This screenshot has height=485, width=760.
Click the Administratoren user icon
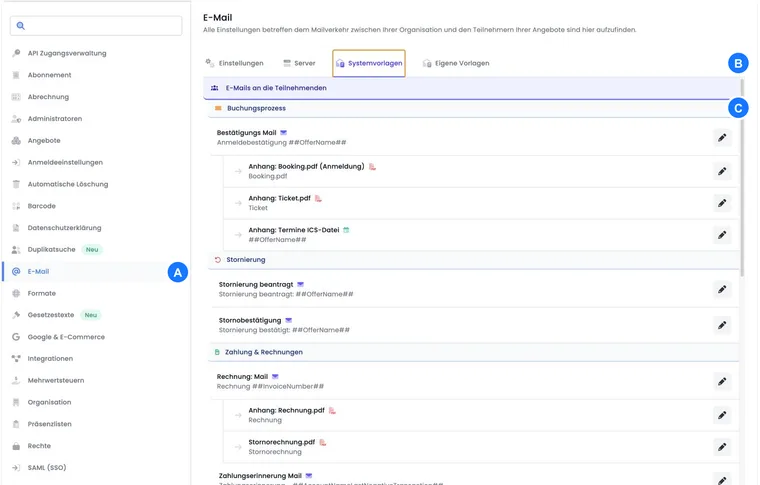(16, 119)
